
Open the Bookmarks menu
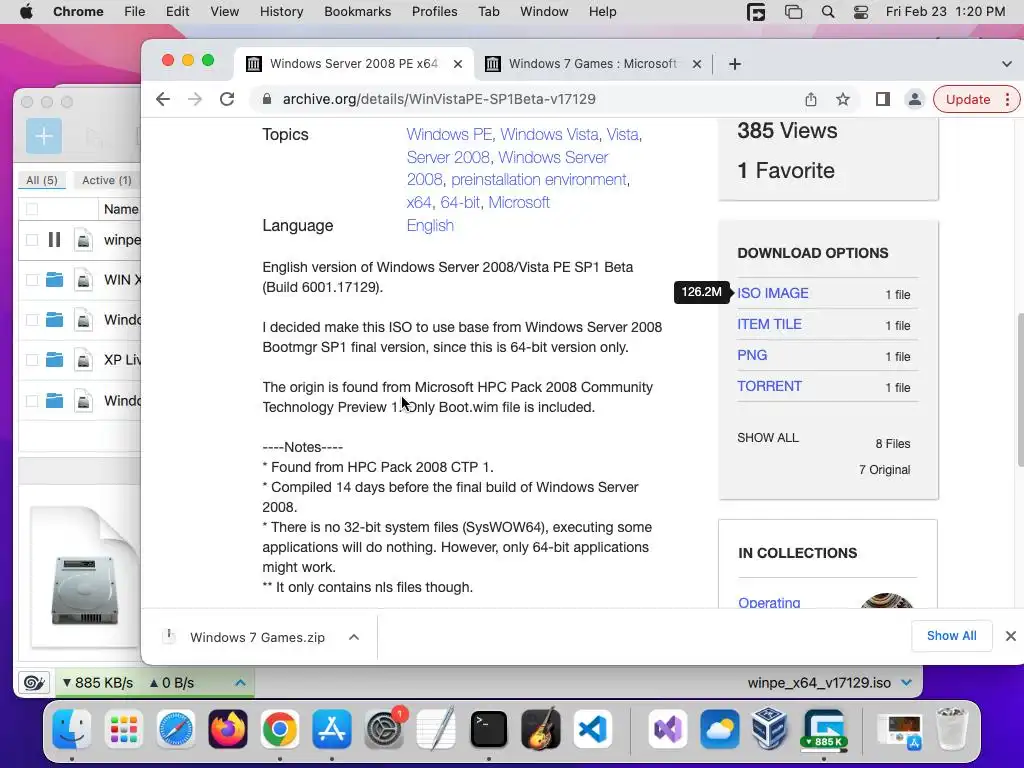[357, 12]
